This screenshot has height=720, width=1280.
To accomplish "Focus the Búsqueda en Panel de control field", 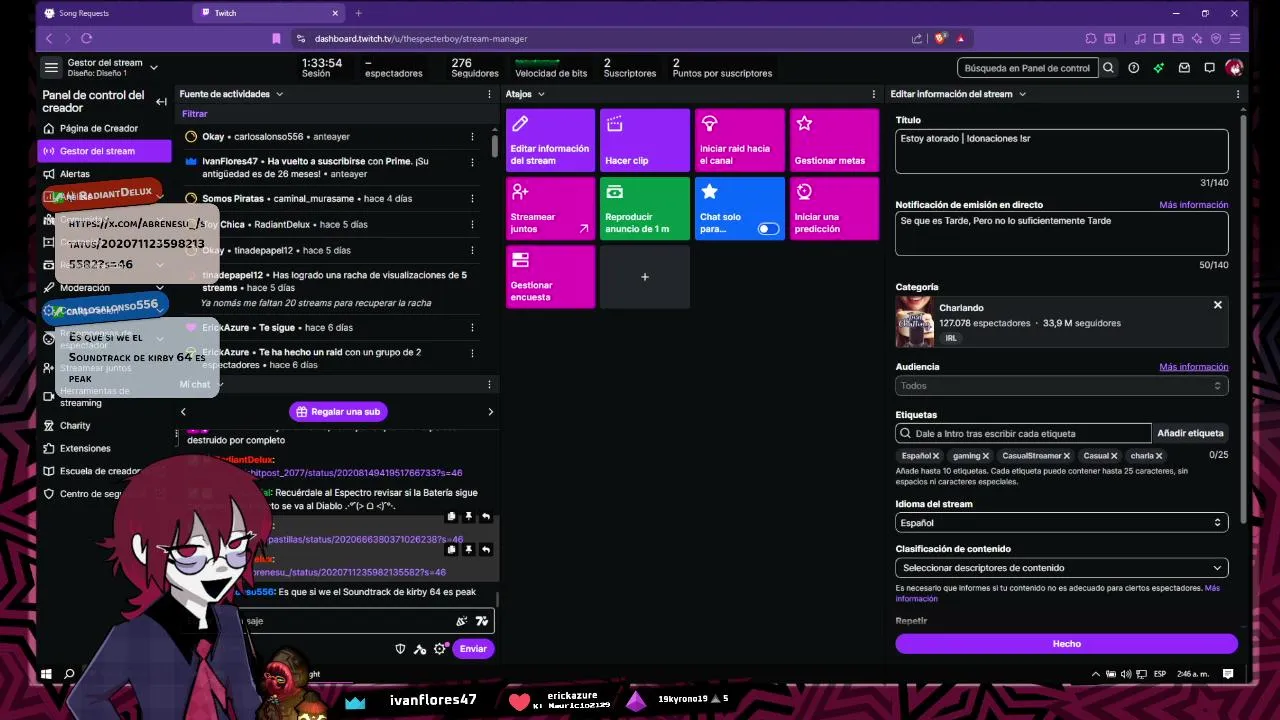I will click(x=1027, y=68).
